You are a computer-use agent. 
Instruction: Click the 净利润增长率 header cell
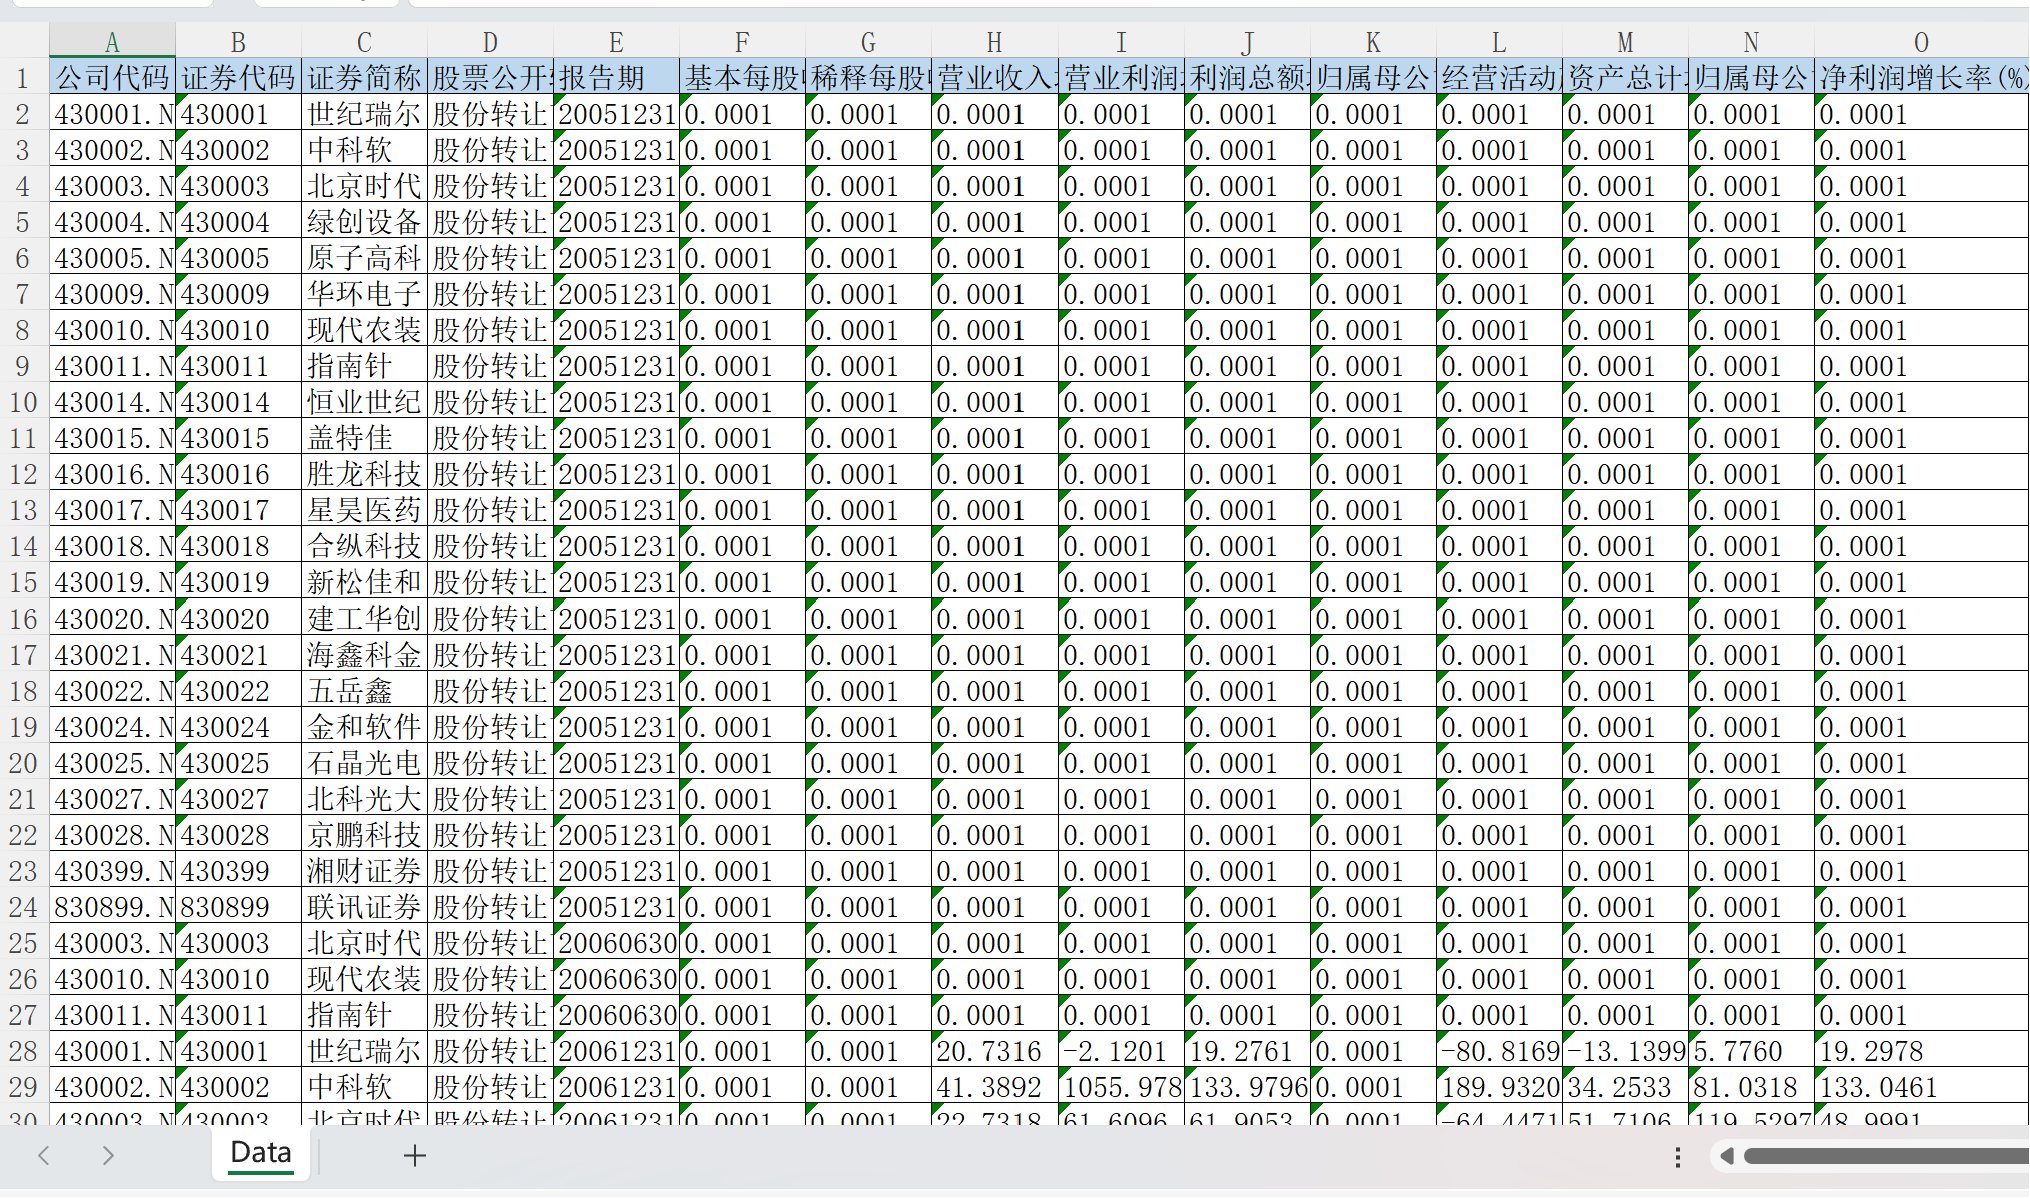point(1920,78)
